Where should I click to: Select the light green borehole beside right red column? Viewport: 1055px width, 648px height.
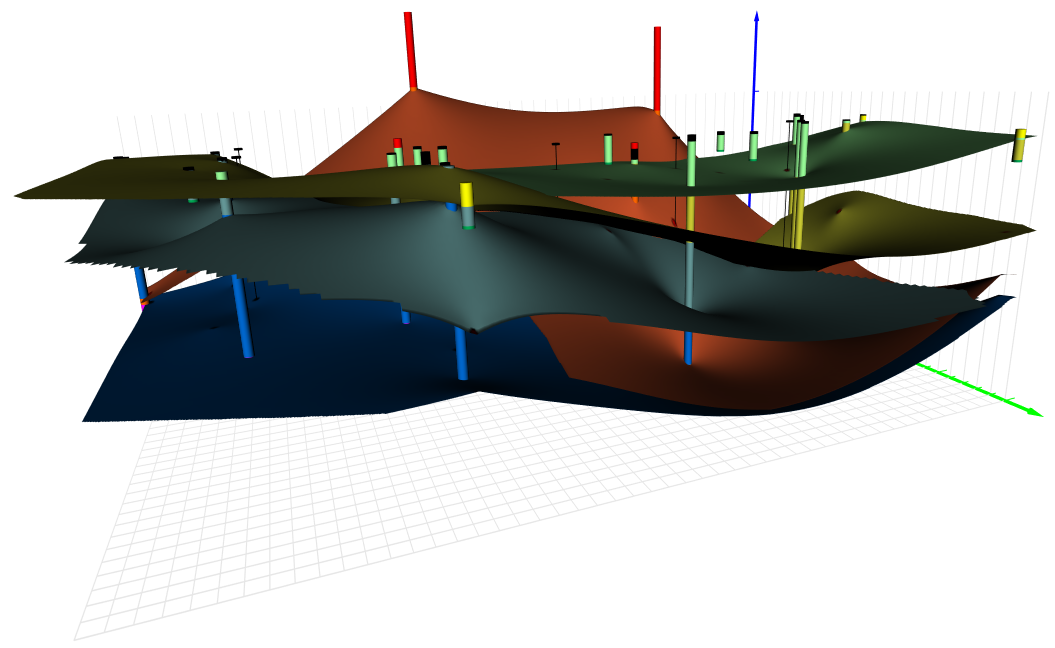pos(607,148)
